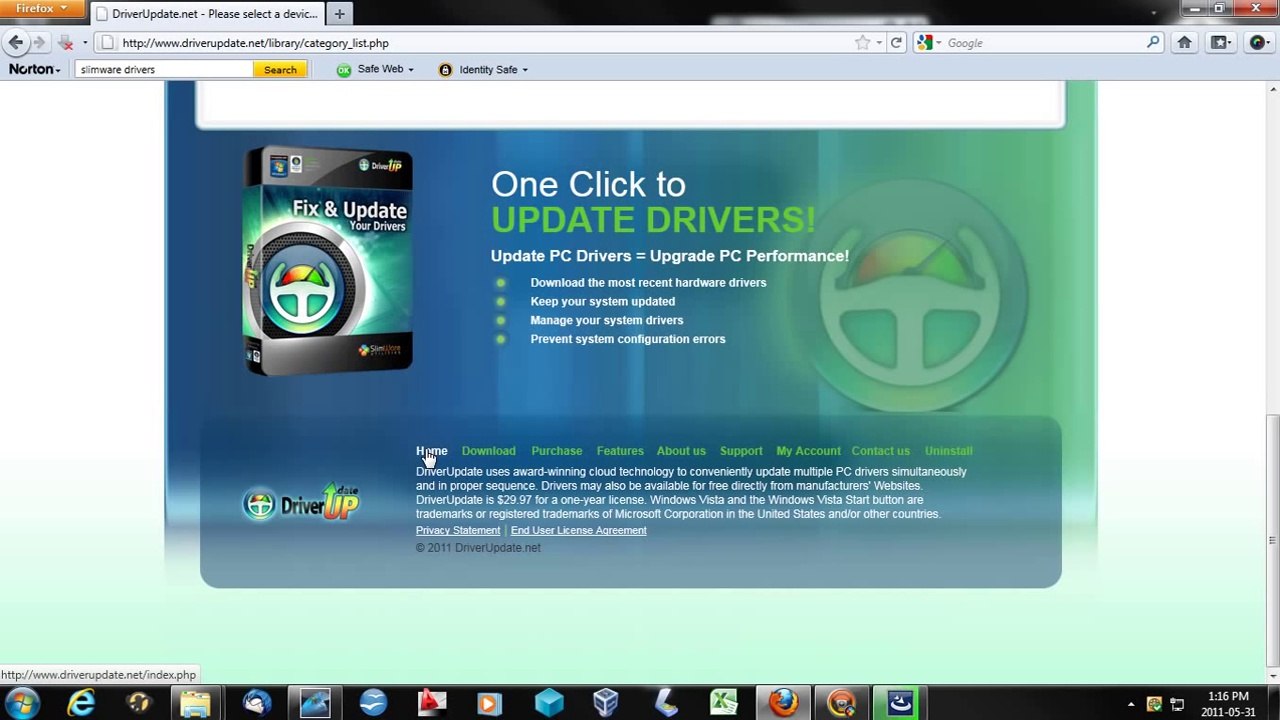Open the Privacy Statement link
Screen dimensions: 1280x720
pos(458,531)
